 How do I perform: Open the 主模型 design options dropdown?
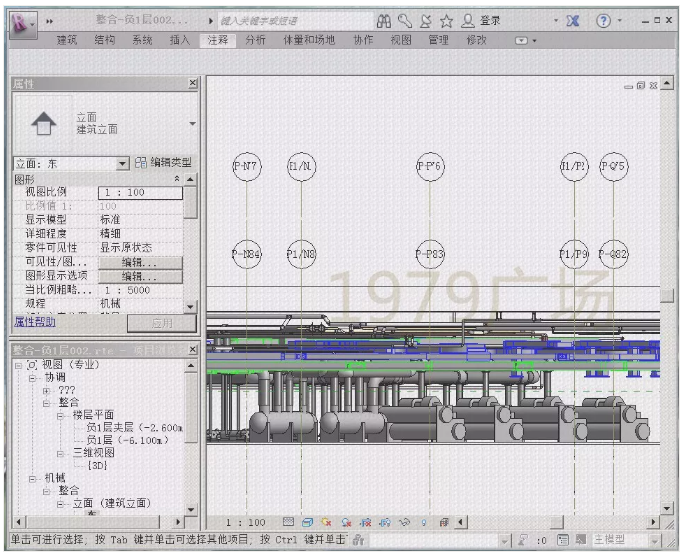tap(654, 541)
